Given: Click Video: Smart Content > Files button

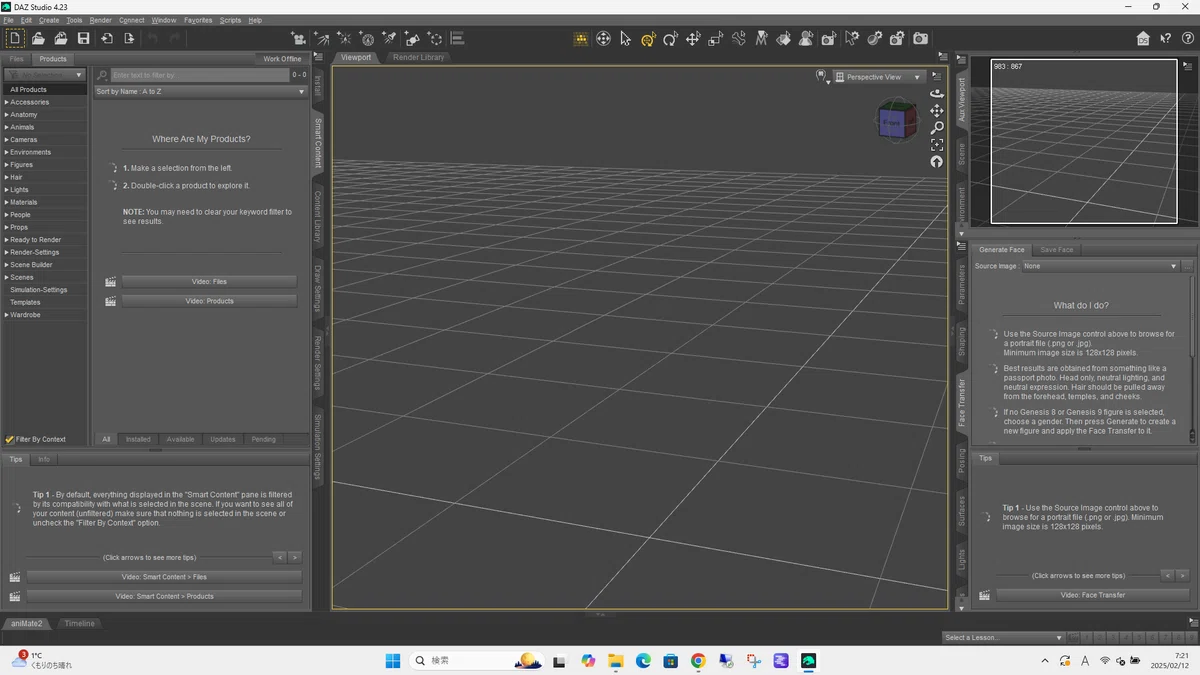Looking at the screenshot, I should point(164,577).
